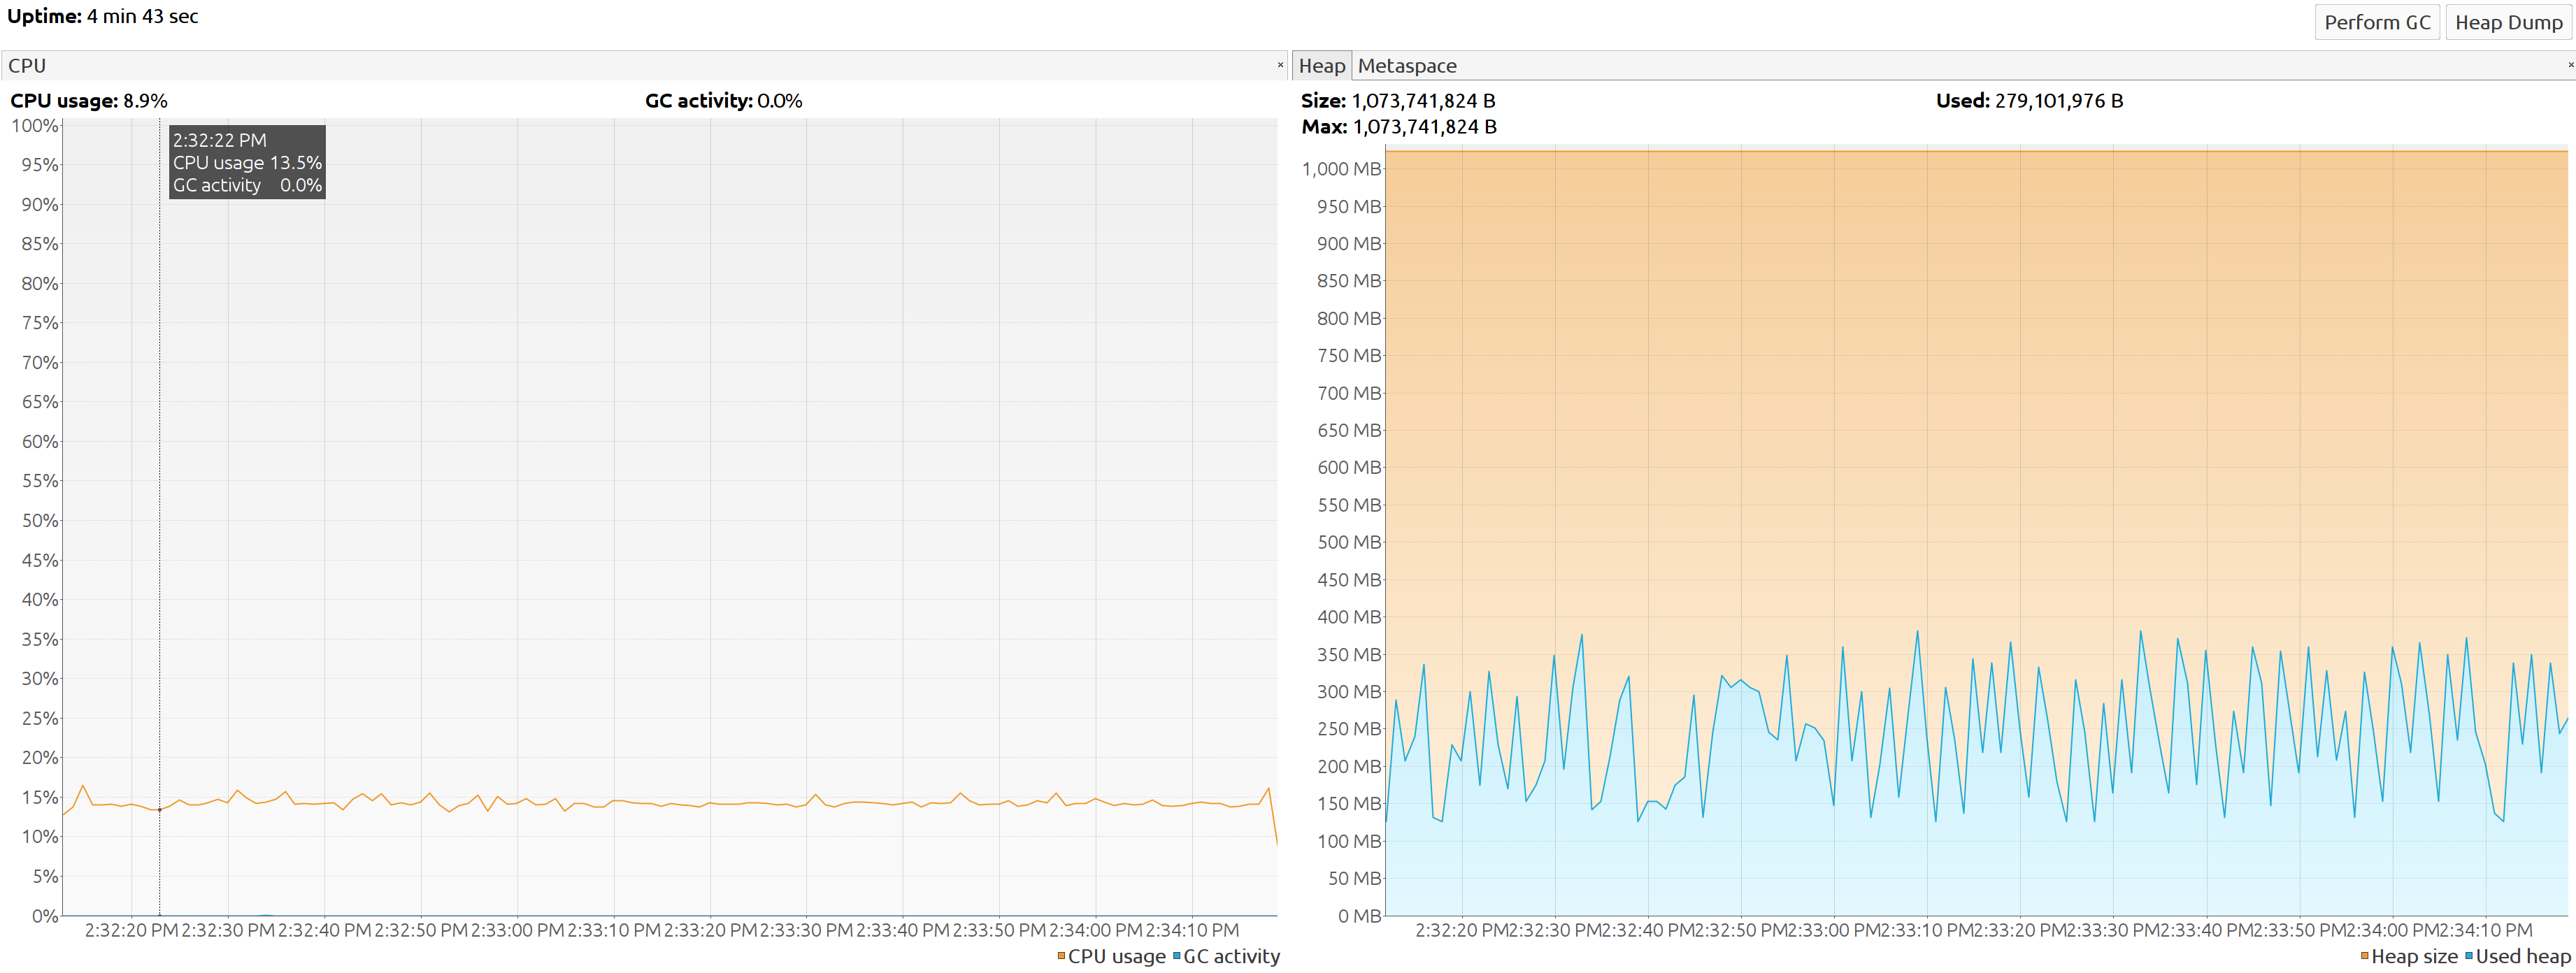Click the 2:34:00 PM marker on heap timeline
The width and height of the screenshot is (2576, 973).
(2392, 930)
